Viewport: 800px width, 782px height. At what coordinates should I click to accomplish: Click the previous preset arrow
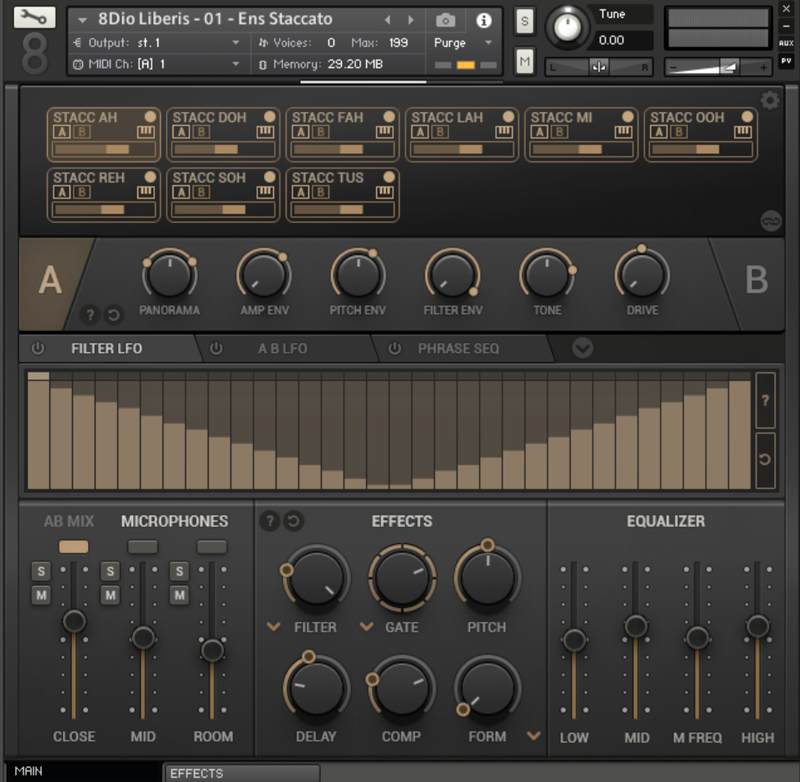pos(387,20)
